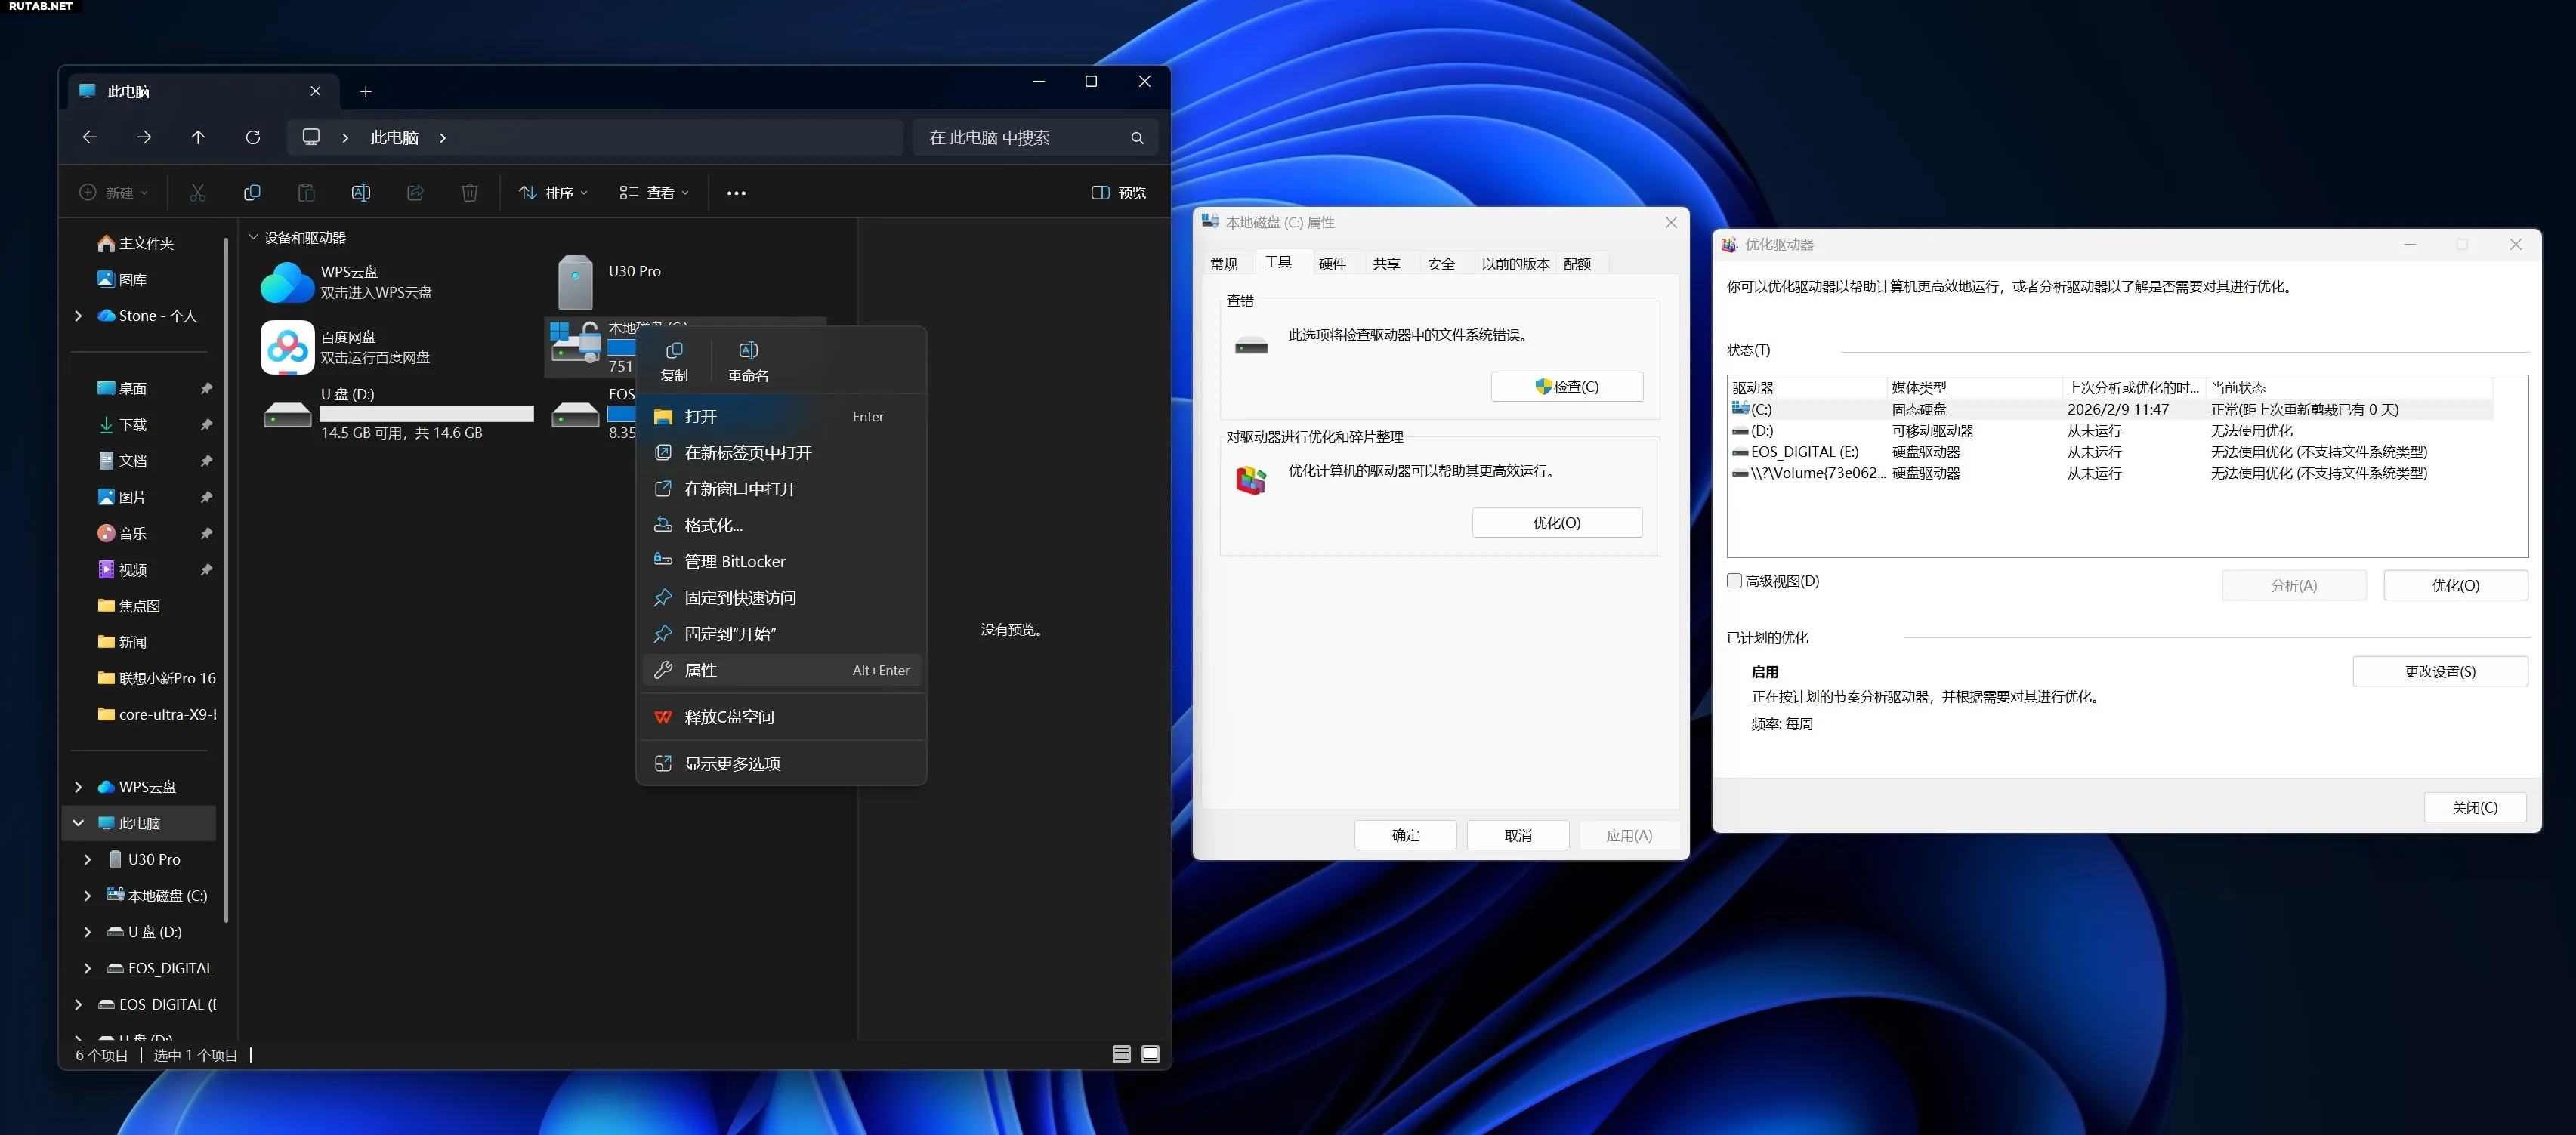Click the U 盘 (D:) capacity bar

pos(426,413)
